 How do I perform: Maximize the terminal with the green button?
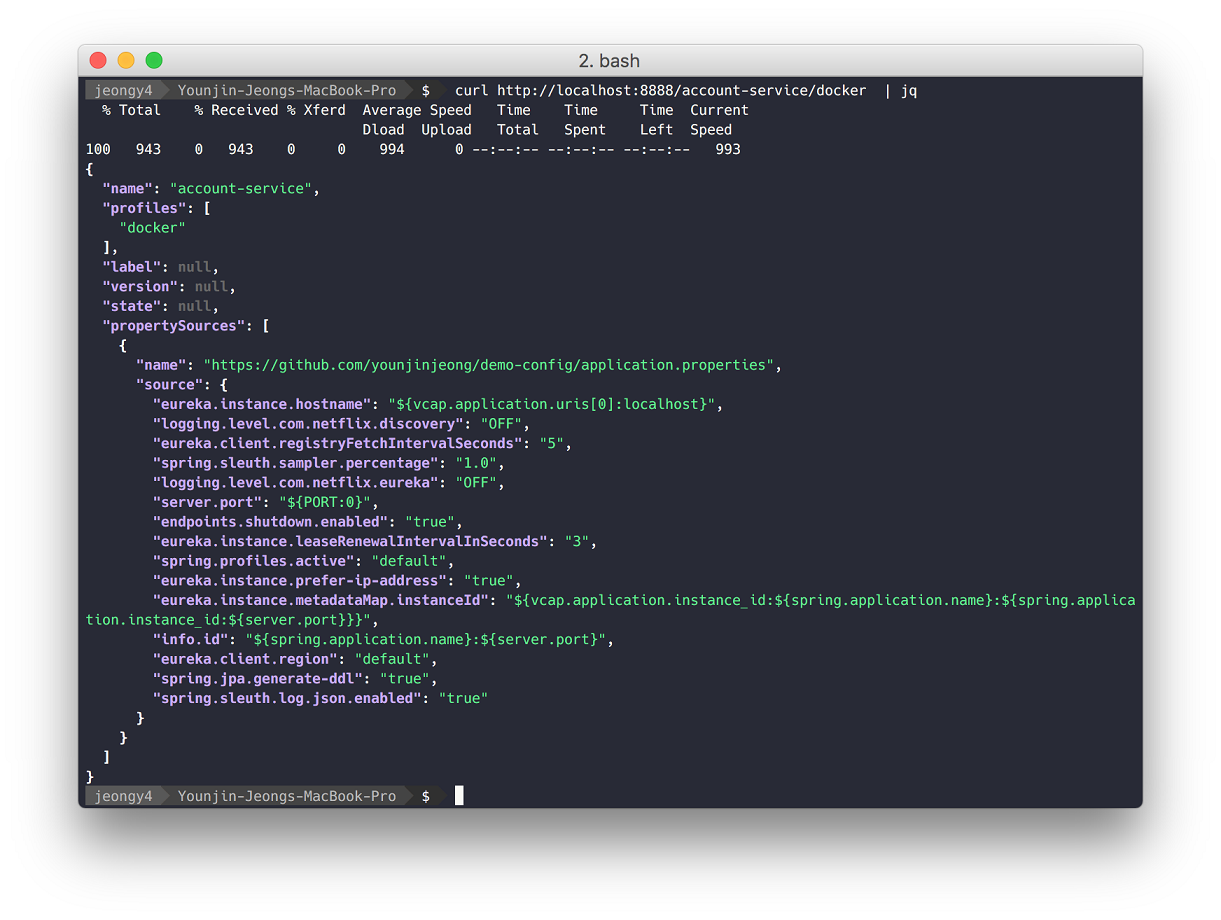pos(154,60)
